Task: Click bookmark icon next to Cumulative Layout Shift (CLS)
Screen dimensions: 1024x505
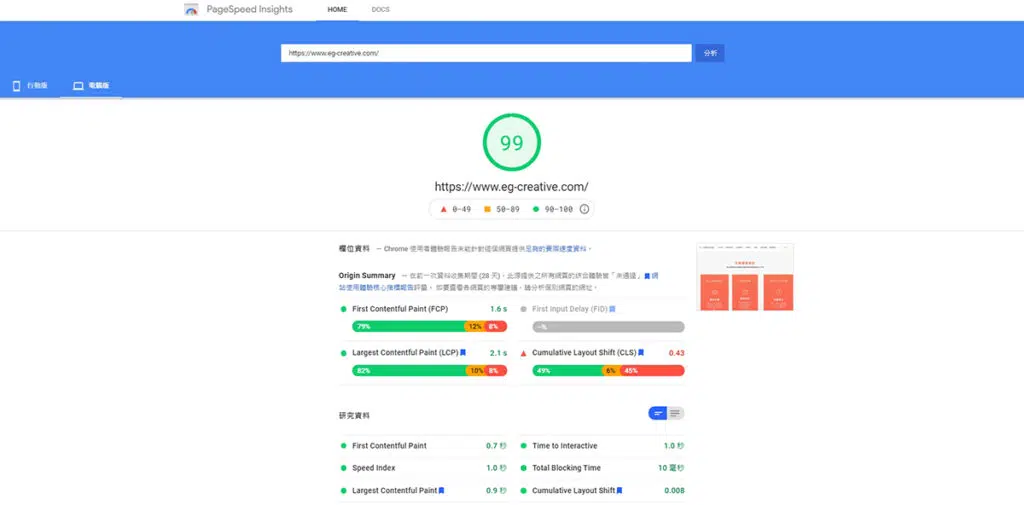Action: pos(641,353)
